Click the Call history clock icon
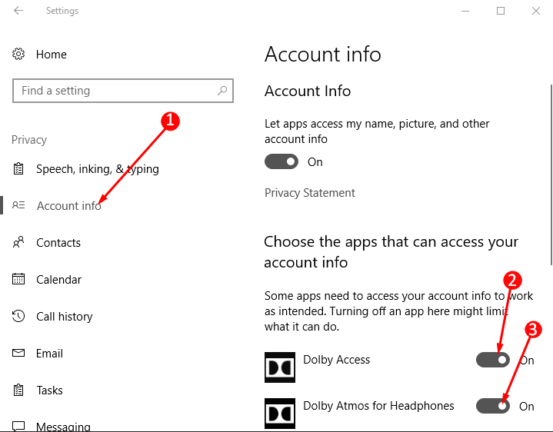553x432 pixels. [18, 316]
